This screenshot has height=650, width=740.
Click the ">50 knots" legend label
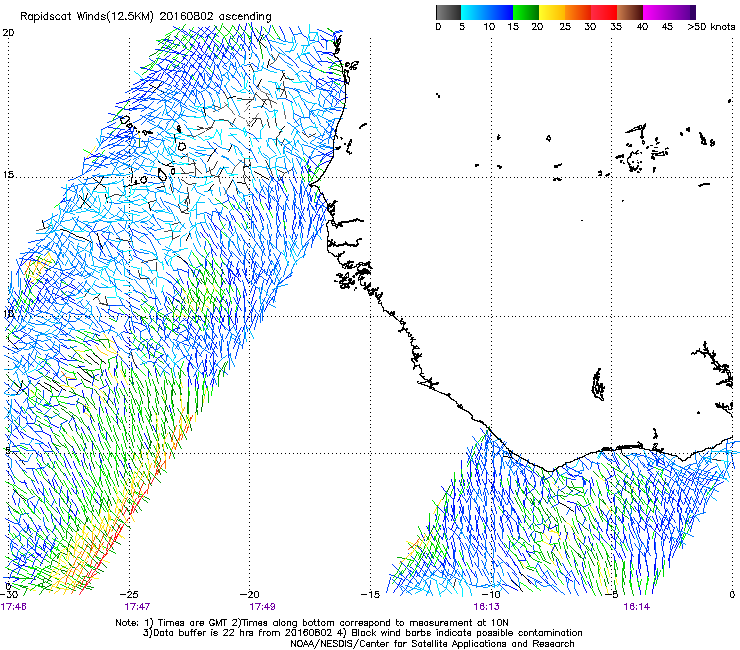point(711,27)
